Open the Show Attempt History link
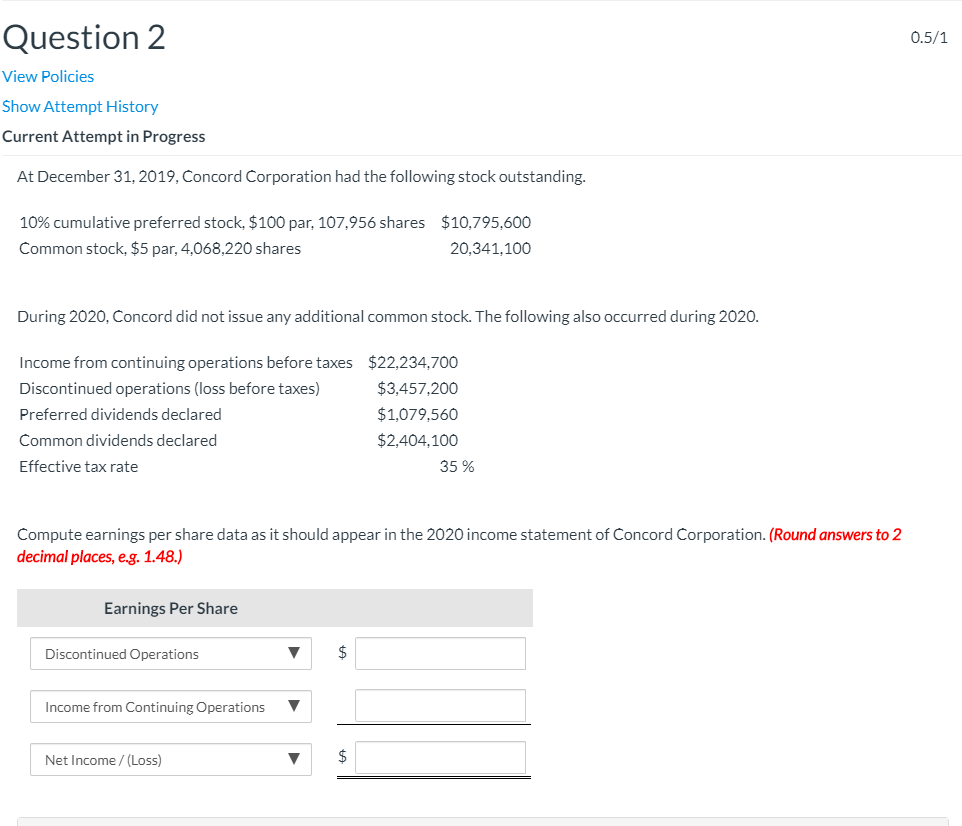 click(x=80, y=107)
